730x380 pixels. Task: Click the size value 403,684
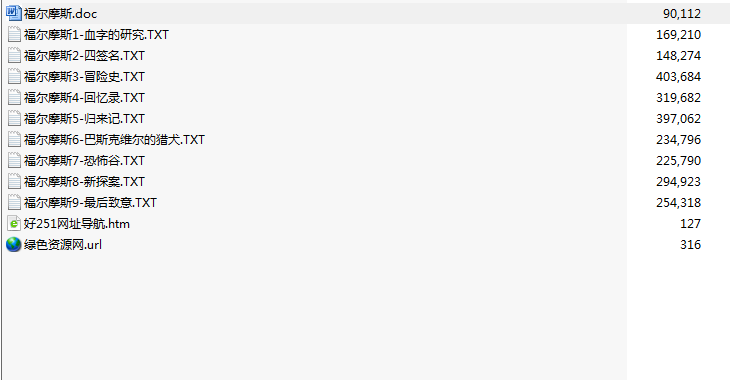coord(678,76)
